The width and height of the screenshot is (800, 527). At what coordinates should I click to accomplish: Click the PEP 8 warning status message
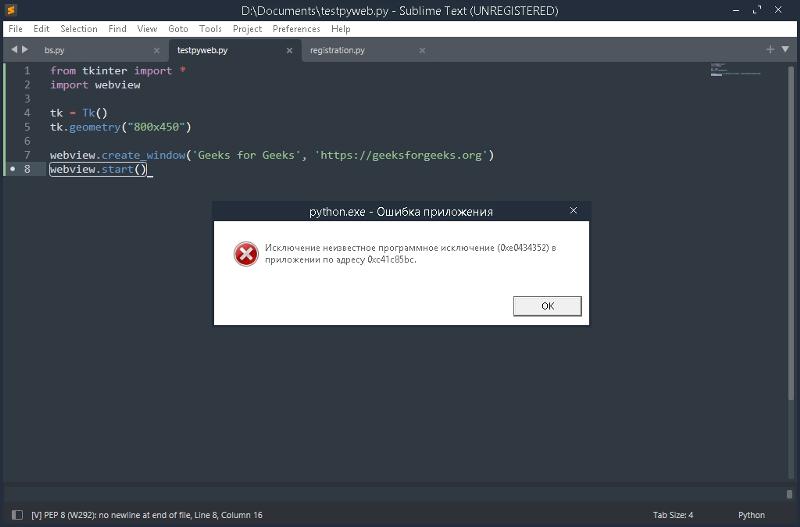(x=147, y=515)
